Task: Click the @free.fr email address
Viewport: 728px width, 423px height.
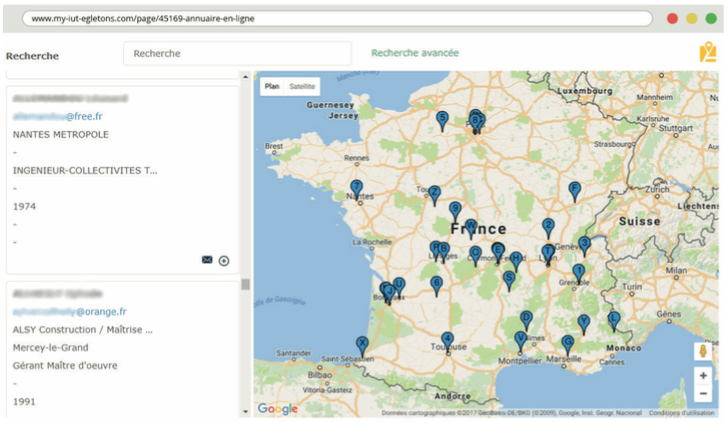Action: (58, 117)
